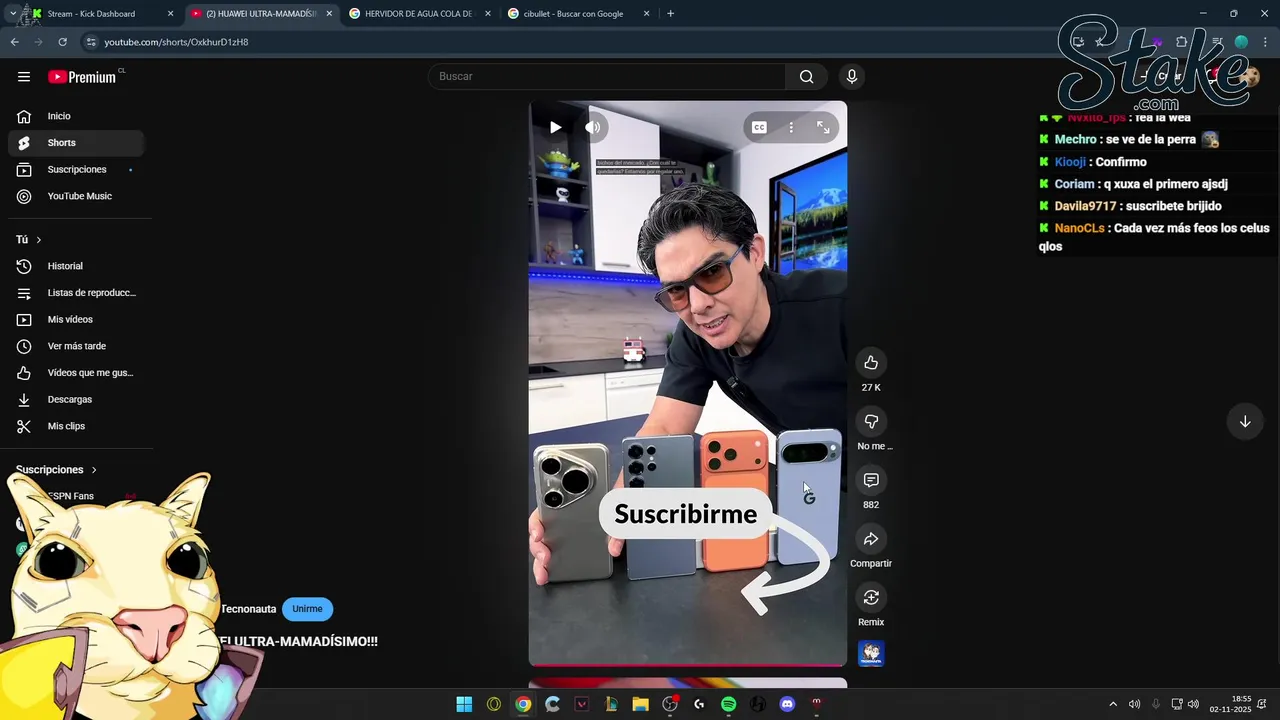The image size is (1280, 720).
Task: Open YouTube Music from the sidebar
Action: point(76,196)
